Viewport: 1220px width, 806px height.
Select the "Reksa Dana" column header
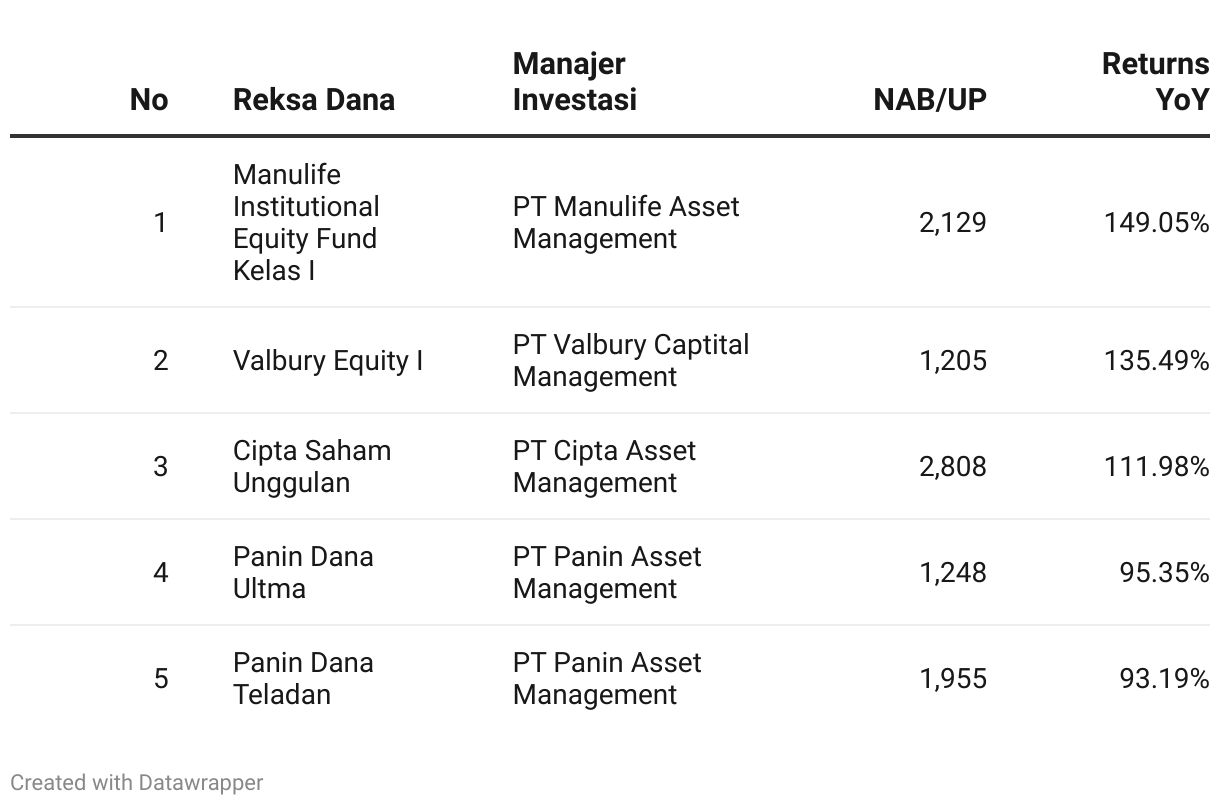(x=314, y=99)
